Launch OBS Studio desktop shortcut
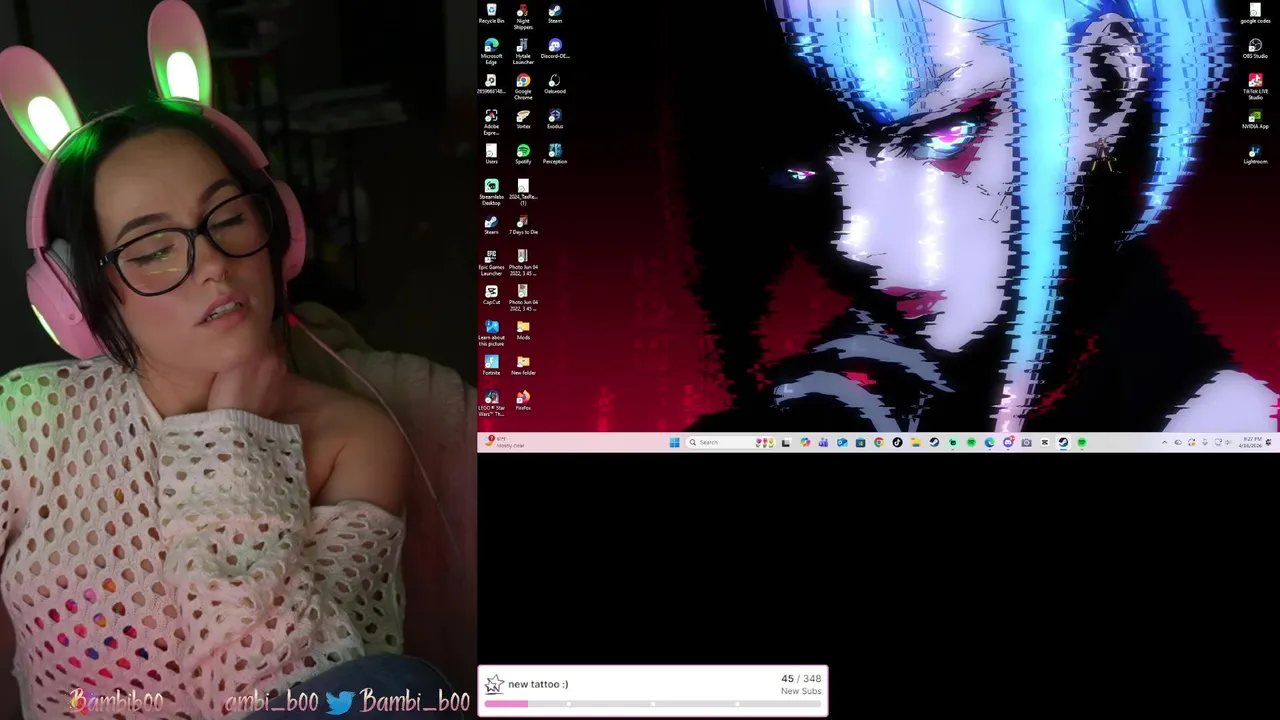Image resolution: width=1280 pixels, height=720 pixels. 1255,49
